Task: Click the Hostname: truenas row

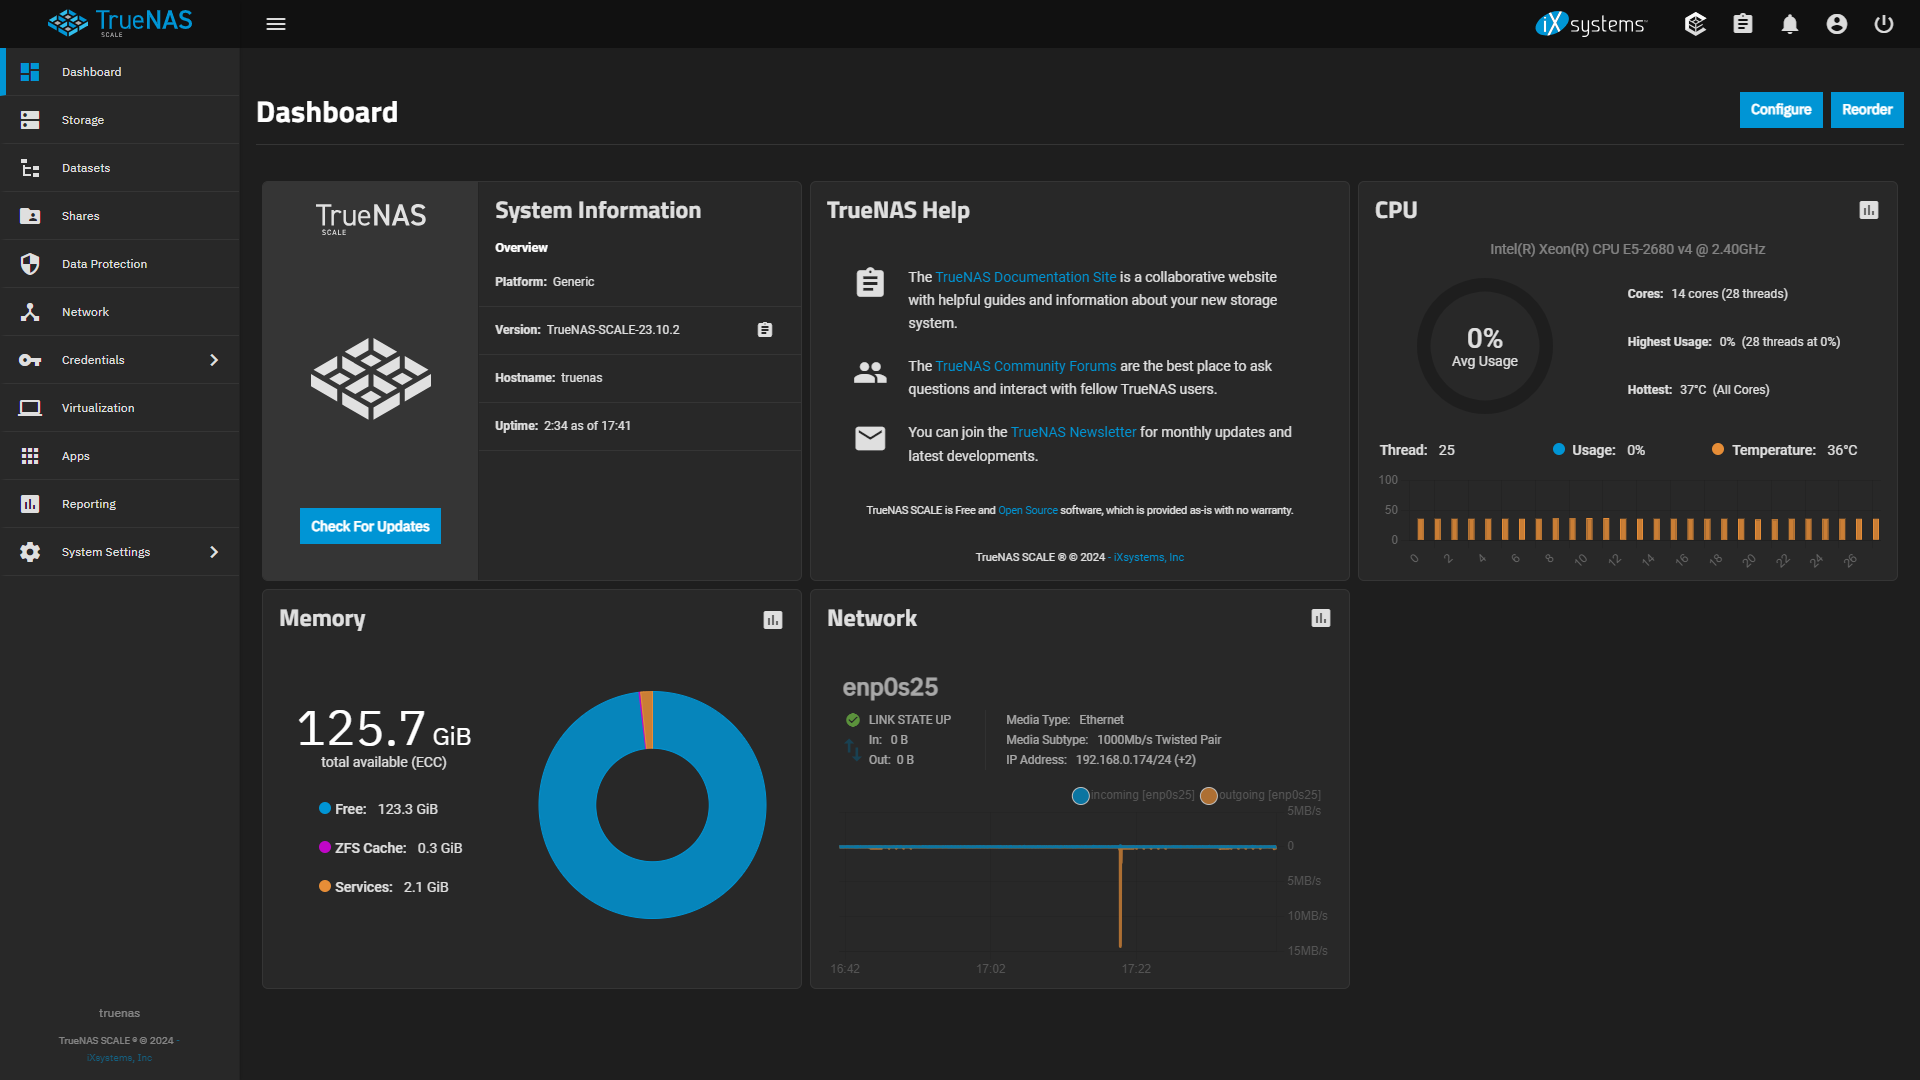Action: click(640, 378)
